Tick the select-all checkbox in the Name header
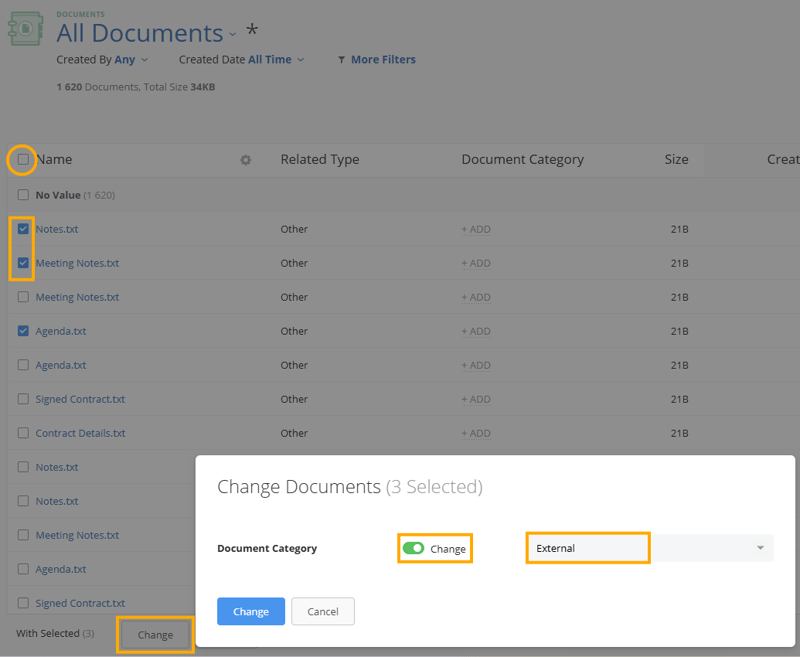This screenshot has height=657, width=800. pyautogui.click(x=23, y=160)
